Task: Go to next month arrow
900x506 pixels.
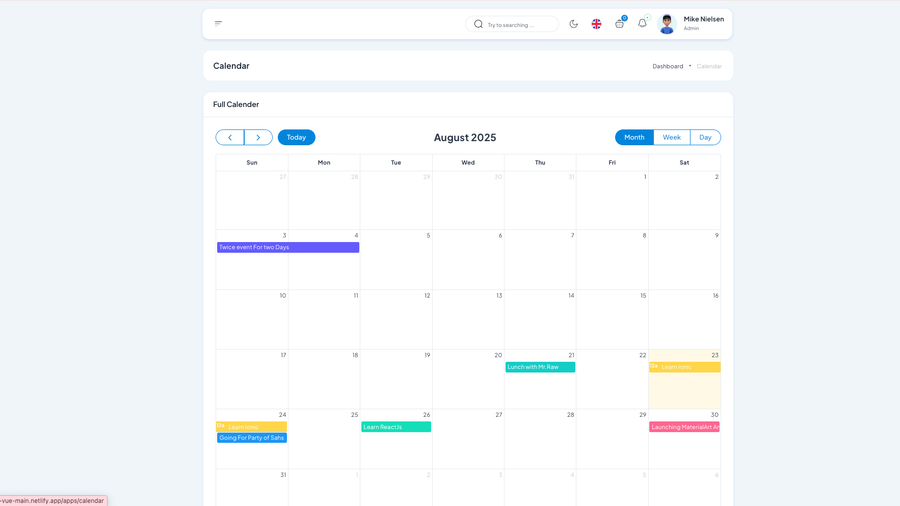Action: click(258, 137)
